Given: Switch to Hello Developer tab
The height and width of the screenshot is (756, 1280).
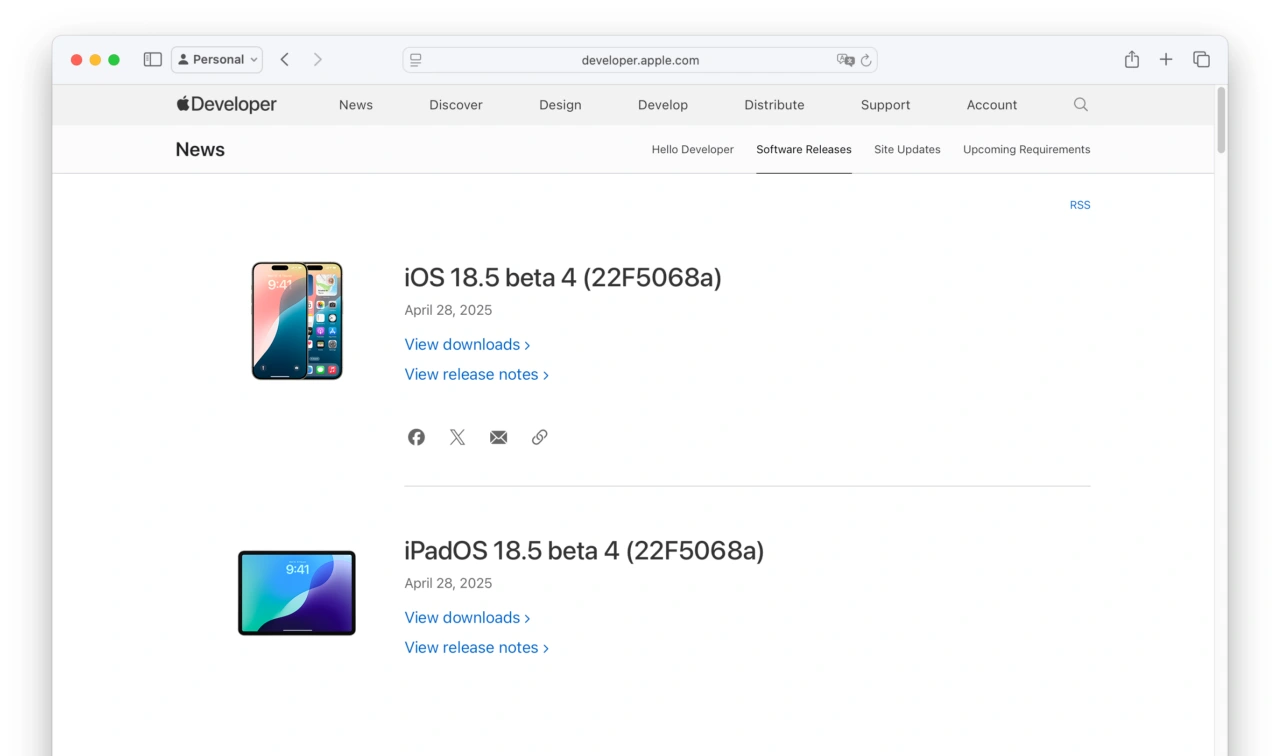Looking at the screenshot, I should pyautogui.click(x=692, y=150).
